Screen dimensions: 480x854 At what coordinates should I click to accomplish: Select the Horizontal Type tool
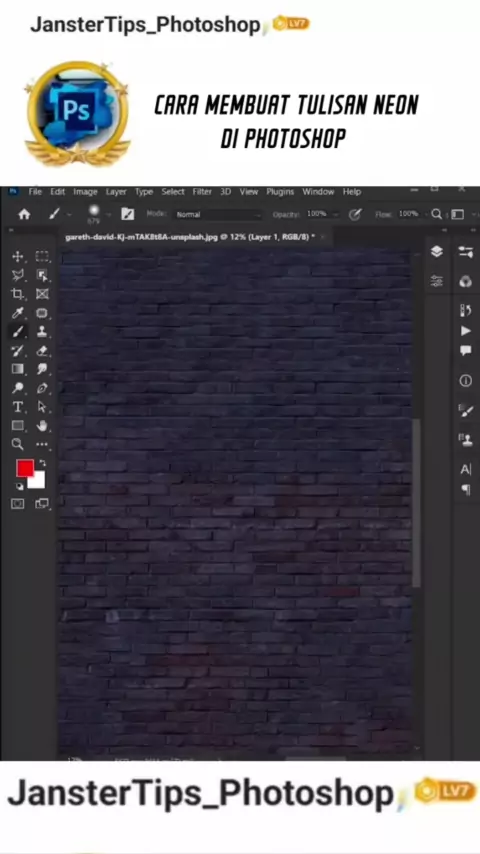[17, 407]
